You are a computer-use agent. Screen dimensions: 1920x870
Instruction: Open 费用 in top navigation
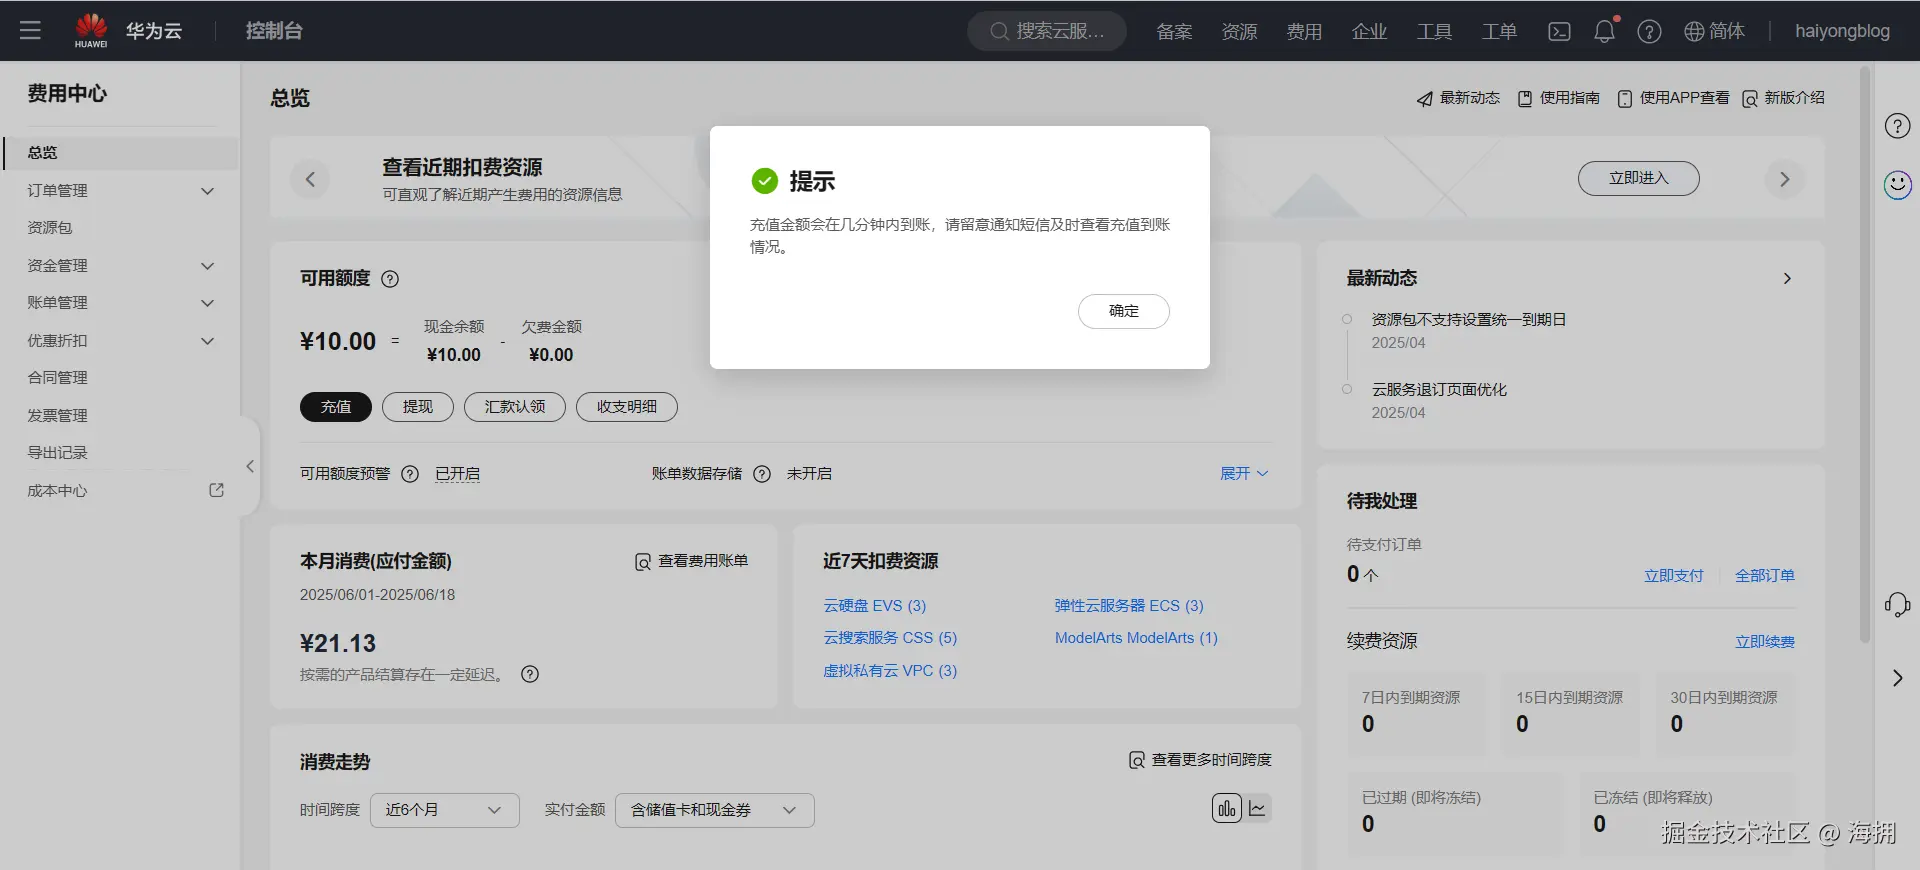click(x=1304, y=32)
